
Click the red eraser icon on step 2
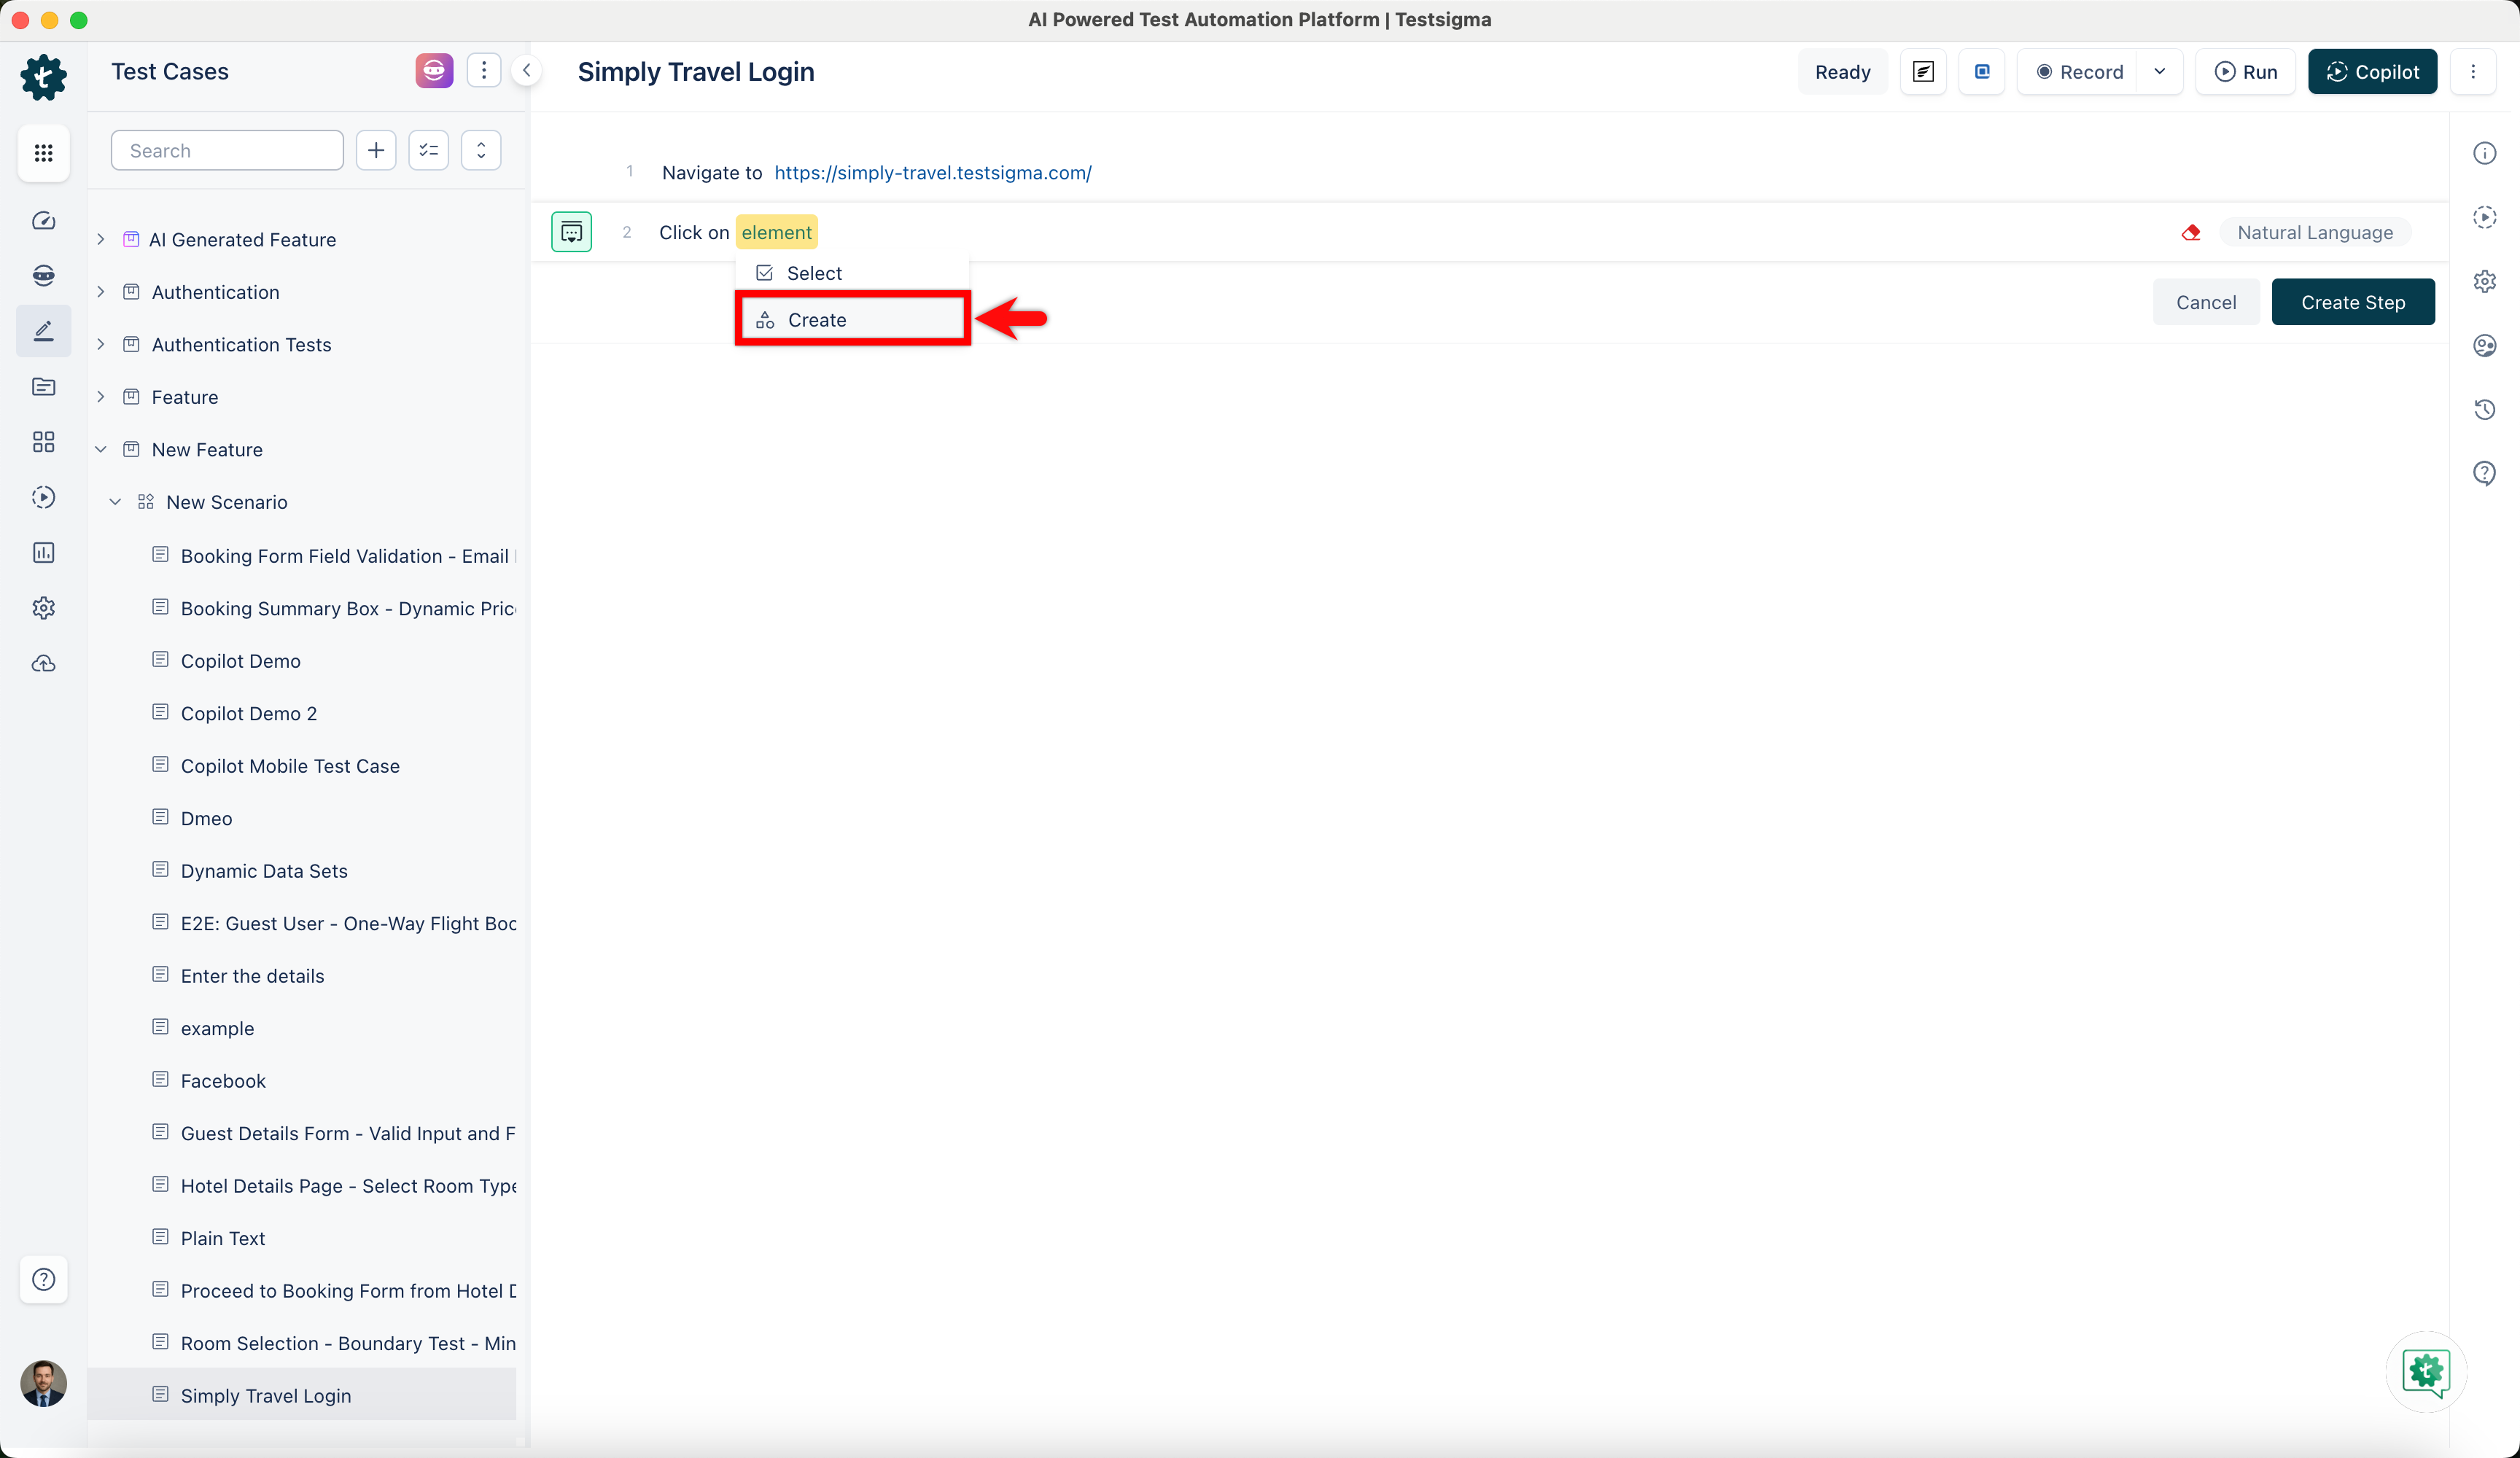pos(2190,233)
